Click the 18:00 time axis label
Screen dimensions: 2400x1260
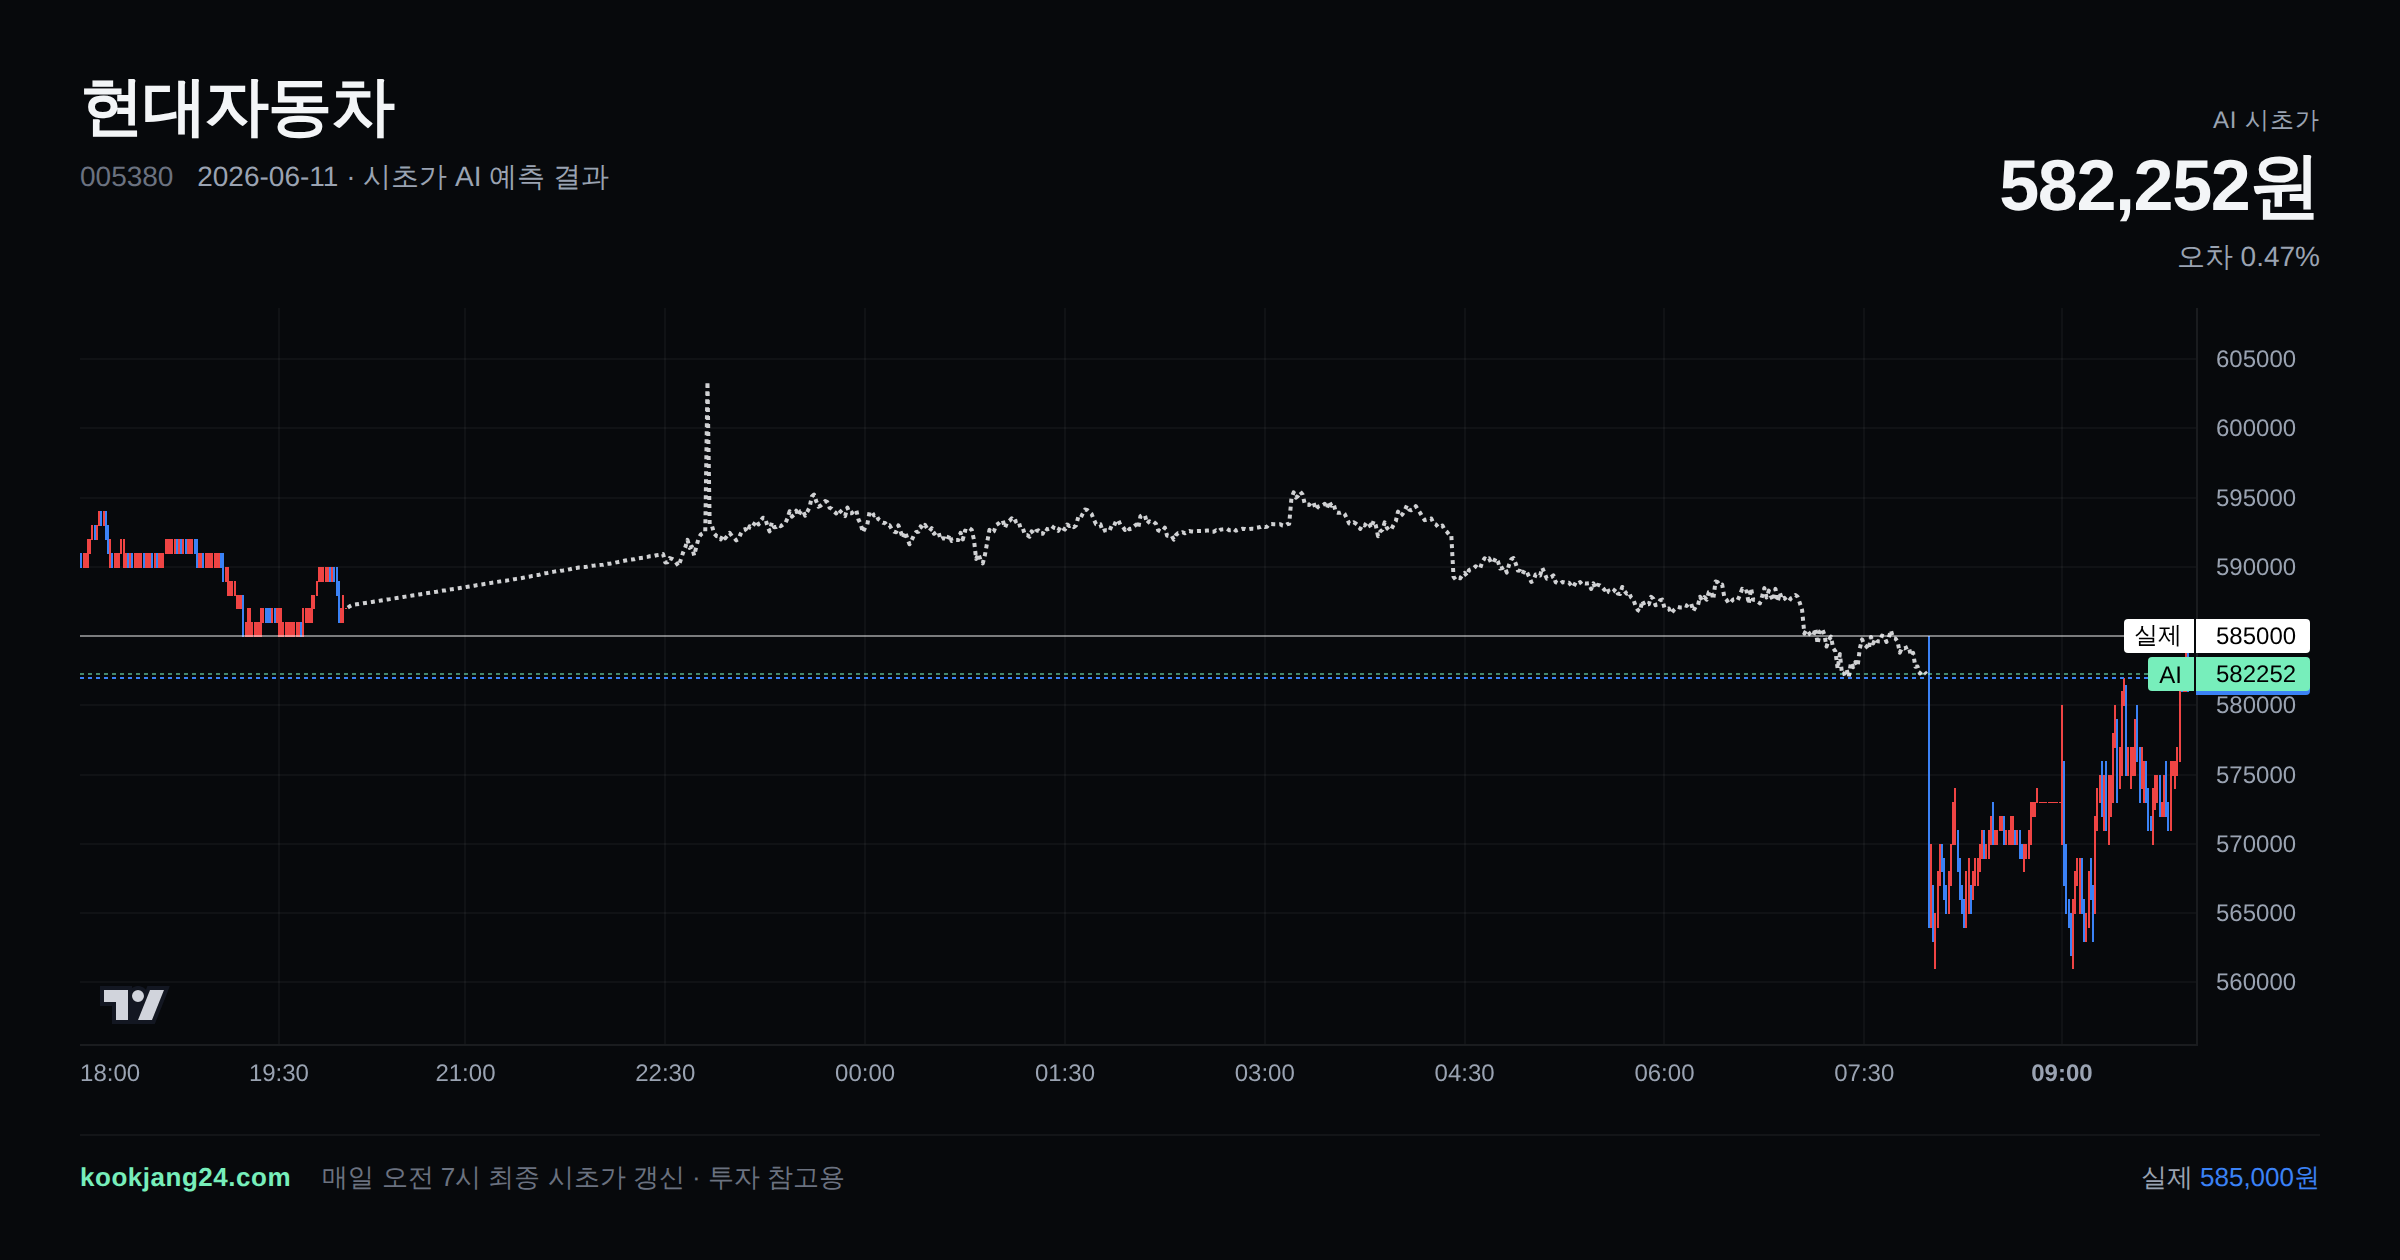tap(110, 1073)
